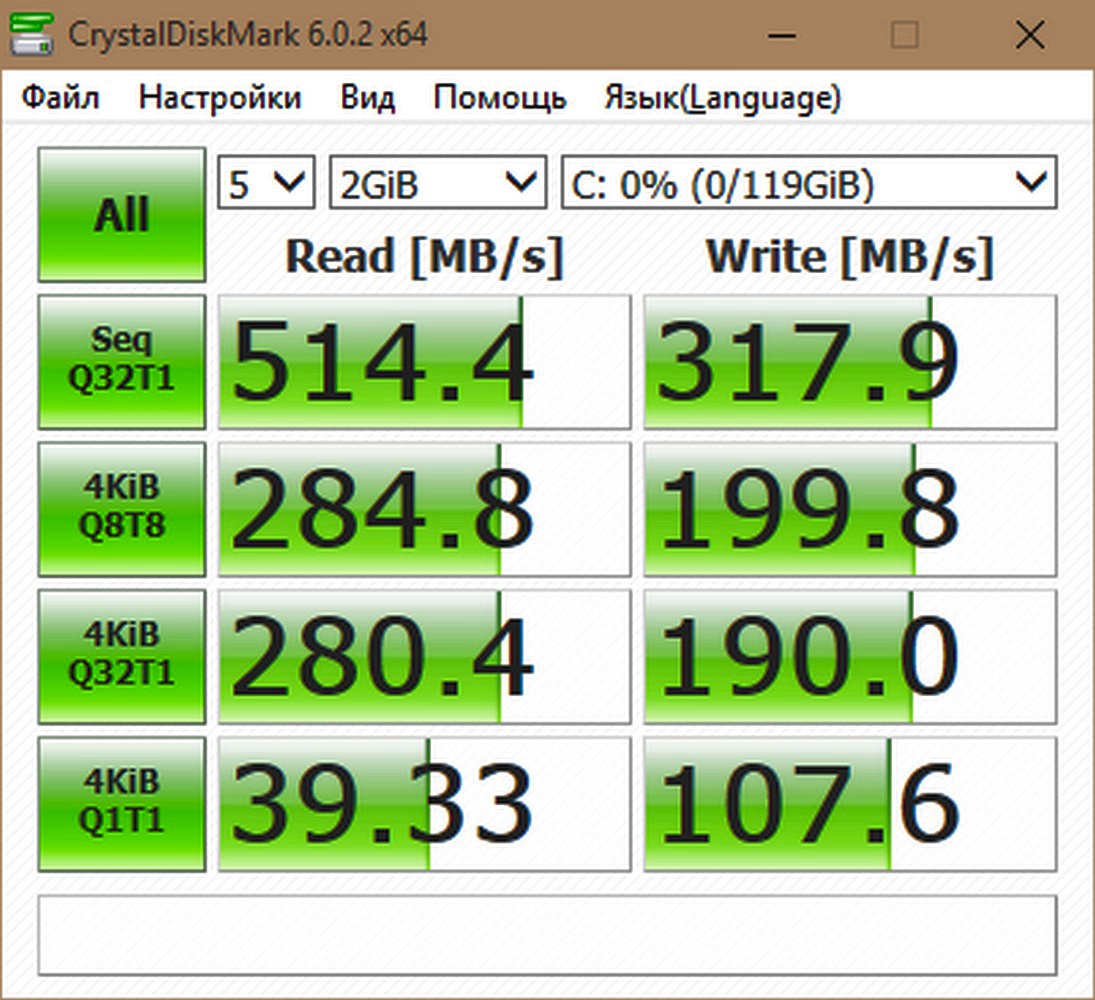This screenshot has width=1095, height=1000.
Task: Click the 4KiB Q1T1 read result 39.33
Action: pyautogui.click(x=422, y=802)
